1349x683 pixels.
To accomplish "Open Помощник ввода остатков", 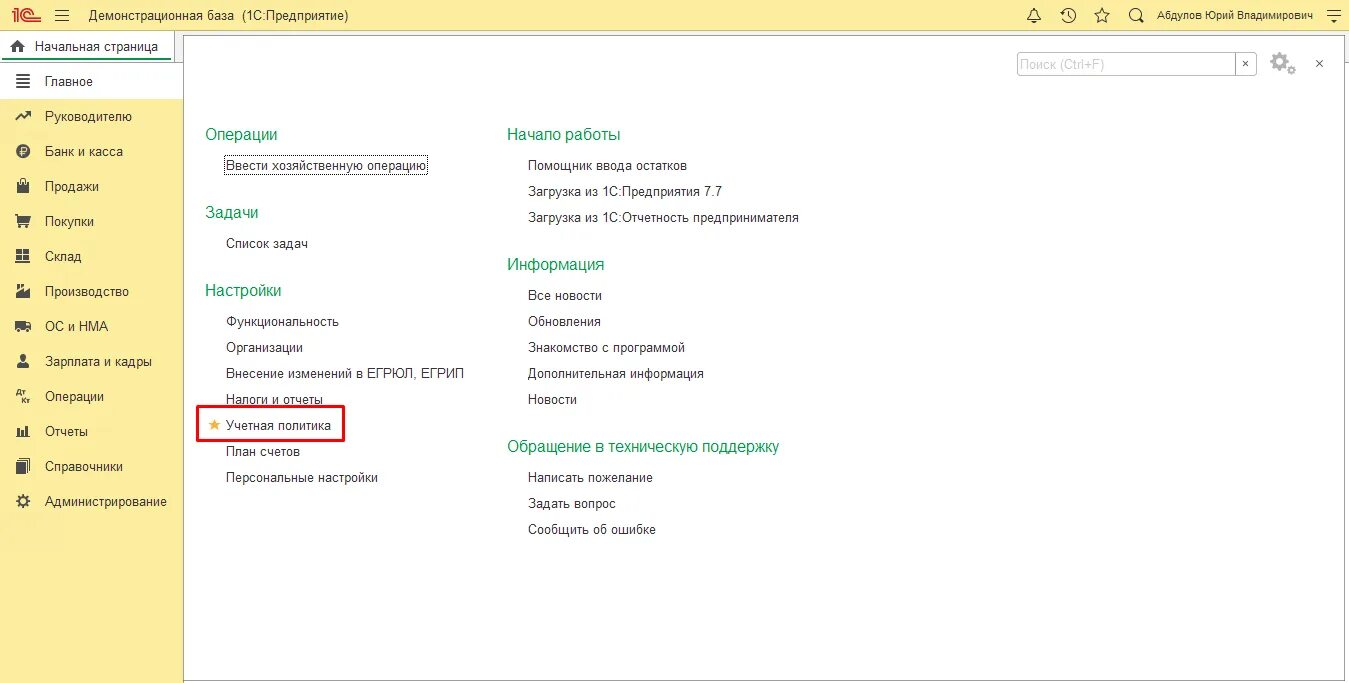I will [x=607, y=166].
